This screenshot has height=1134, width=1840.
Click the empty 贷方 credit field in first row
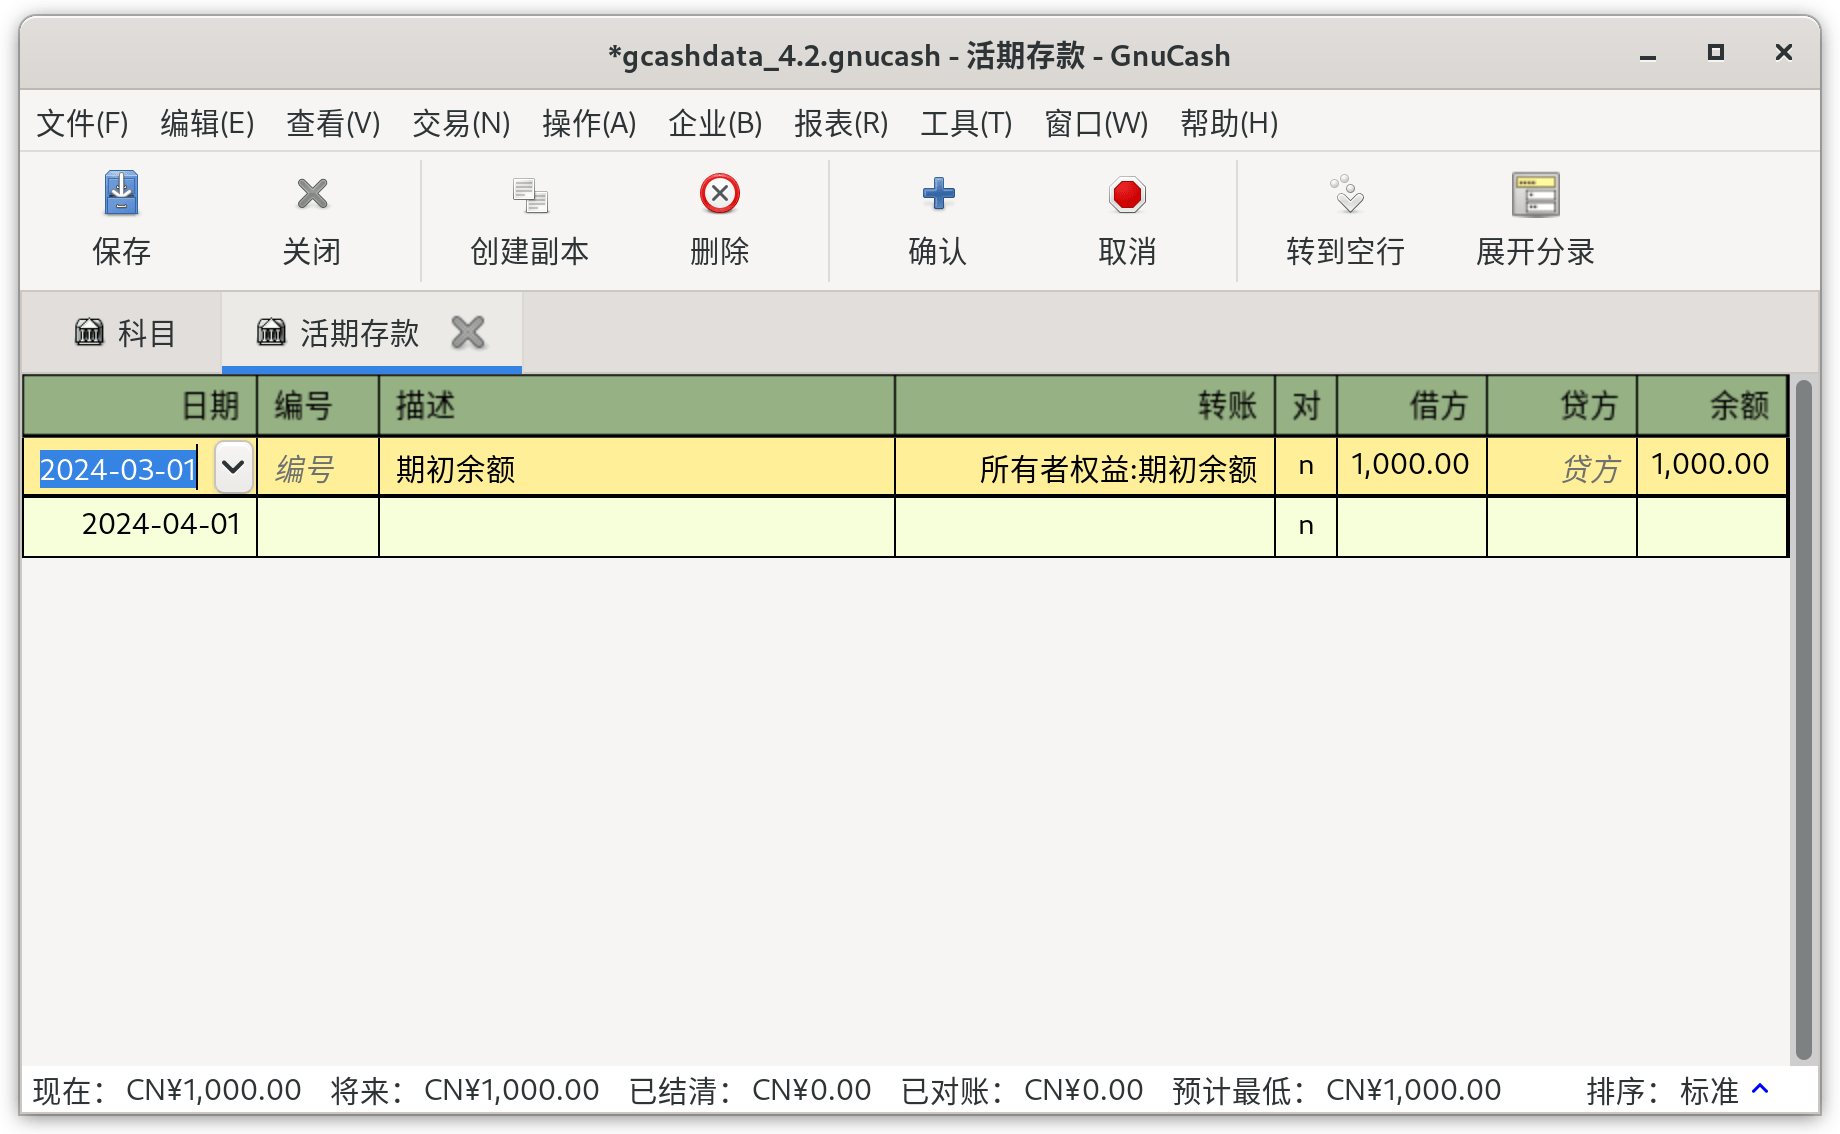1562,467
